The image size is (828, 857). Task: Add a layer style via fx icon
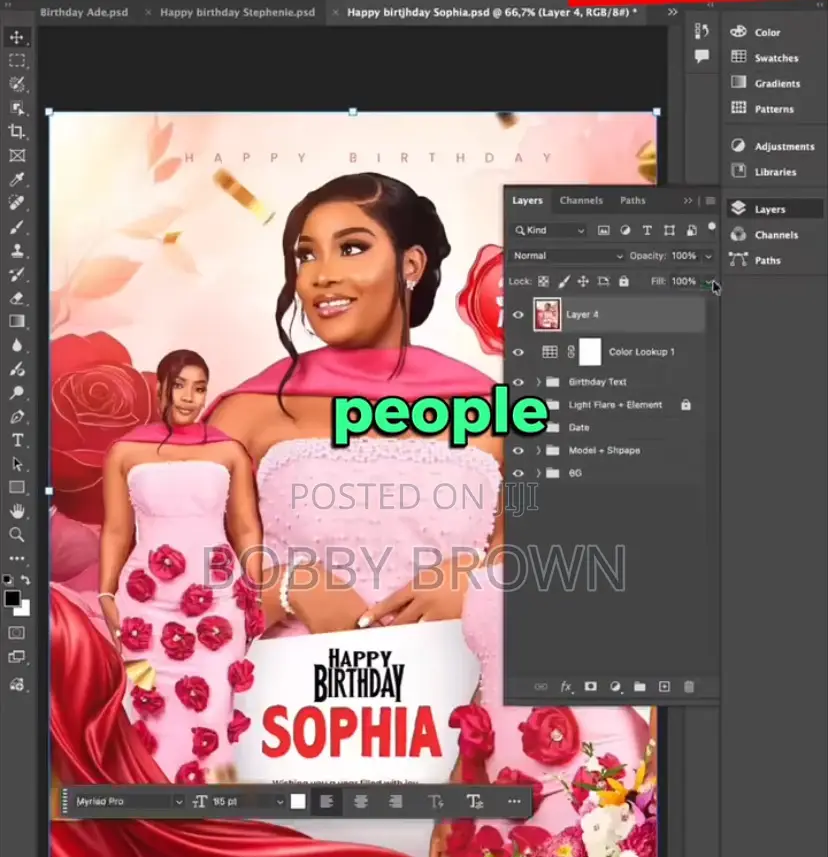[567, 686]
